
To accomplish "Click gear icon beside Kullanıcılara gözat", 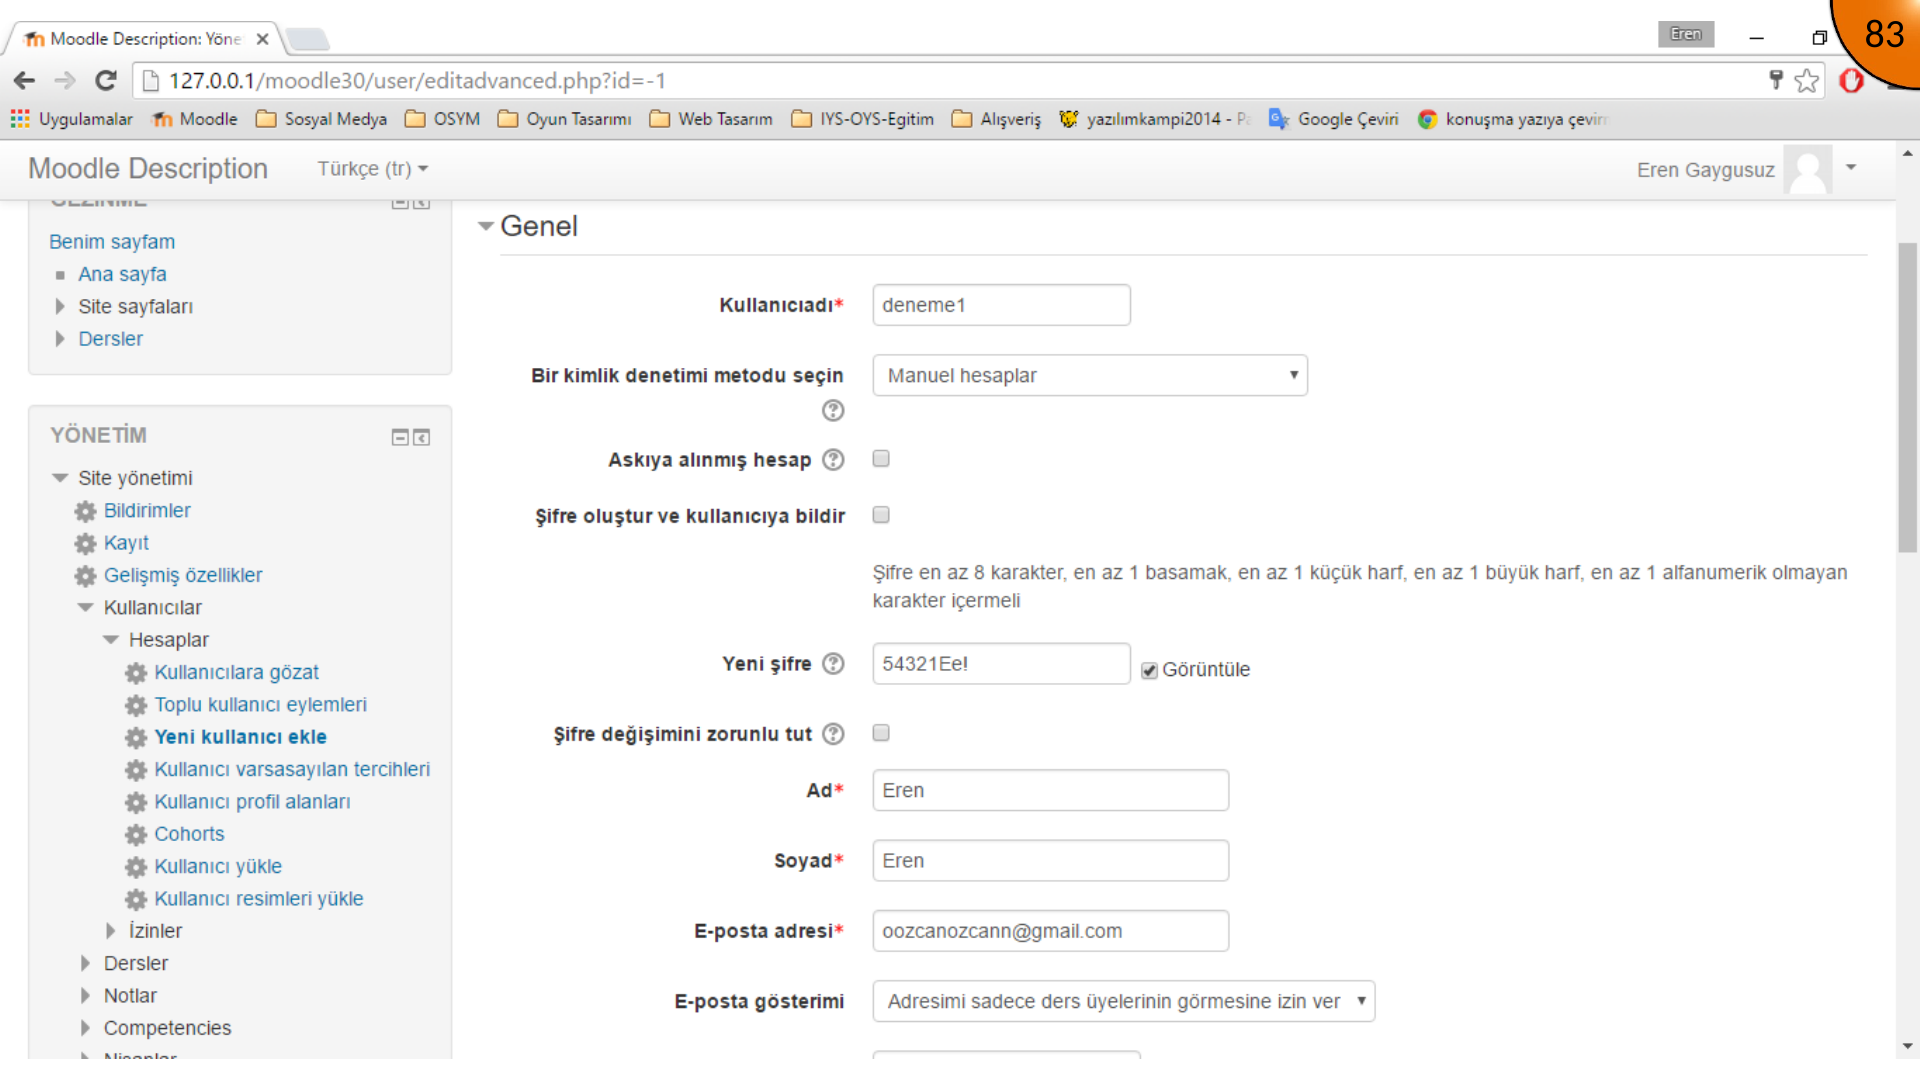I will tap(136, 673).
